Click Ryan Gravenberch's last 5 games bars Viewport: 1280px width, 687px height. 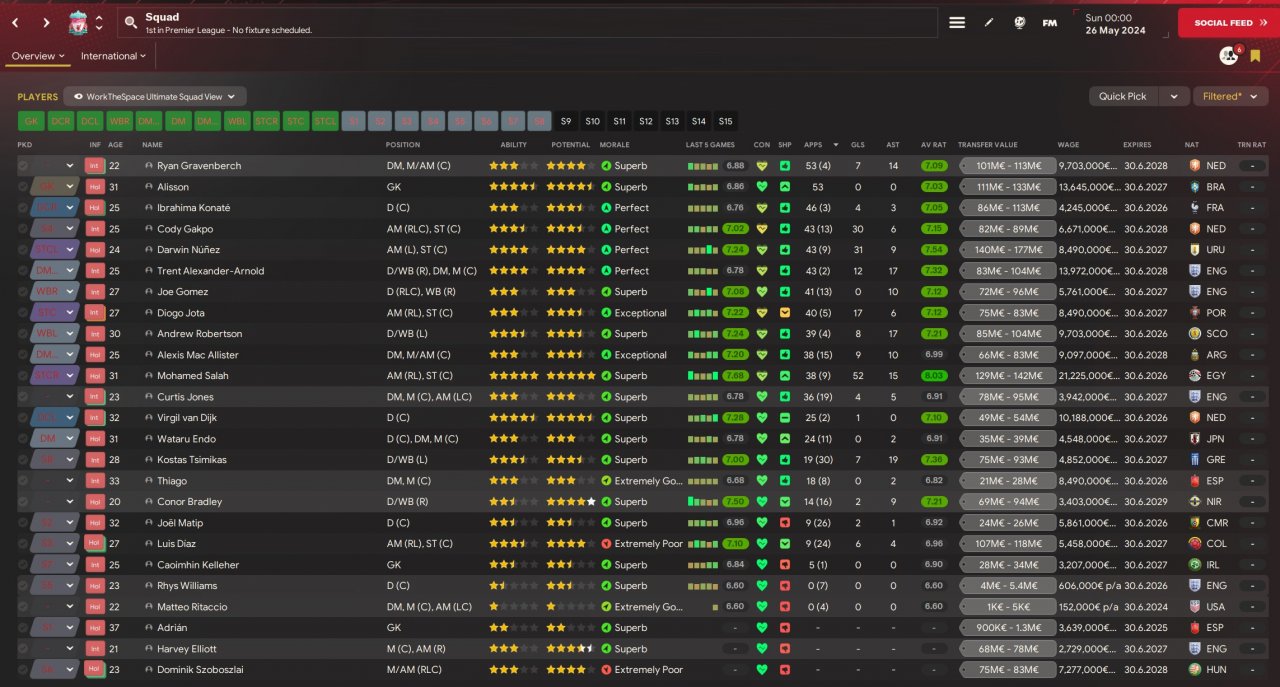704,166
